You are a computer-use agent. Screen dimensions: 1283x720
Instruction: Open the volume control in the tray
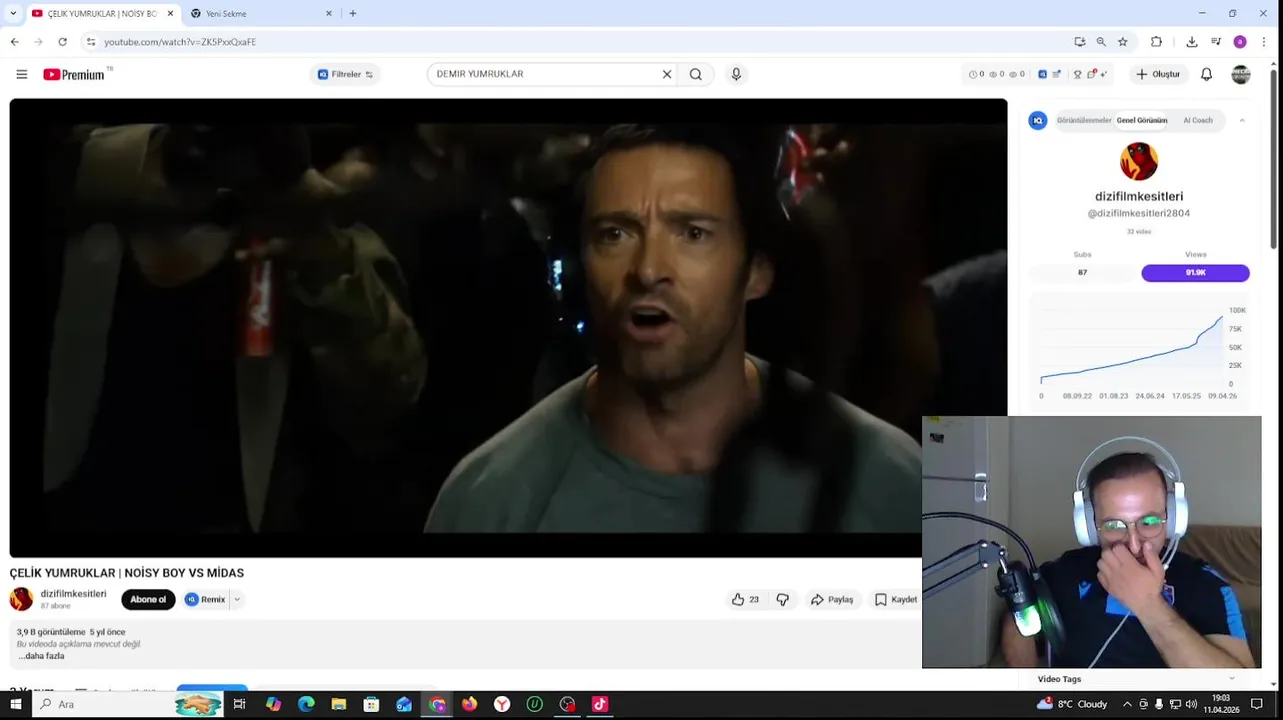[1191, 704]
